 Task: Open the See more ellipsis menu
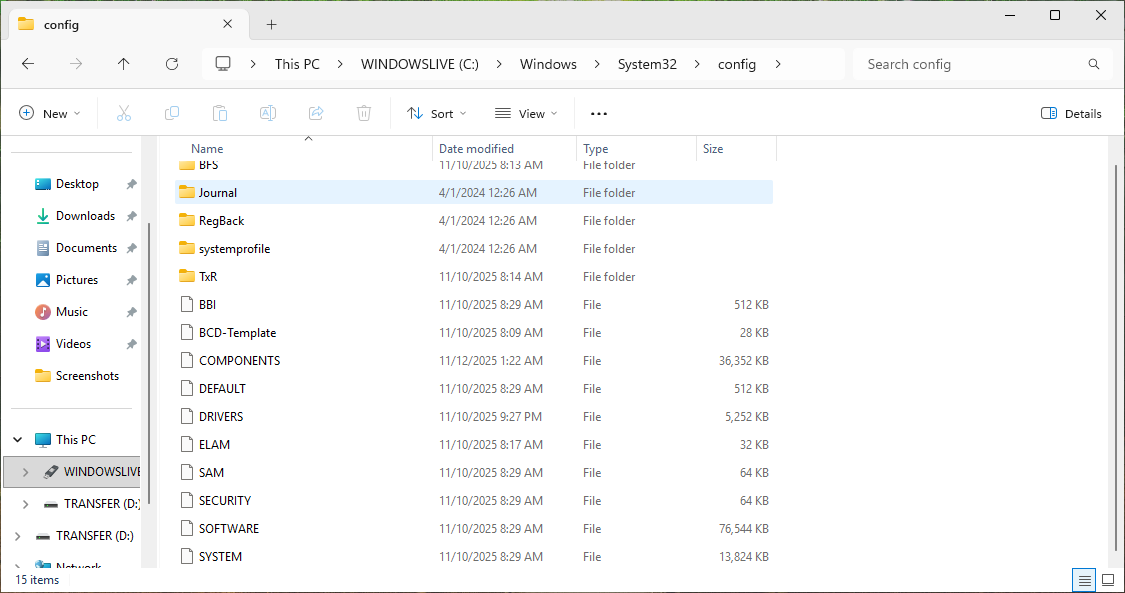pos(599,113)
